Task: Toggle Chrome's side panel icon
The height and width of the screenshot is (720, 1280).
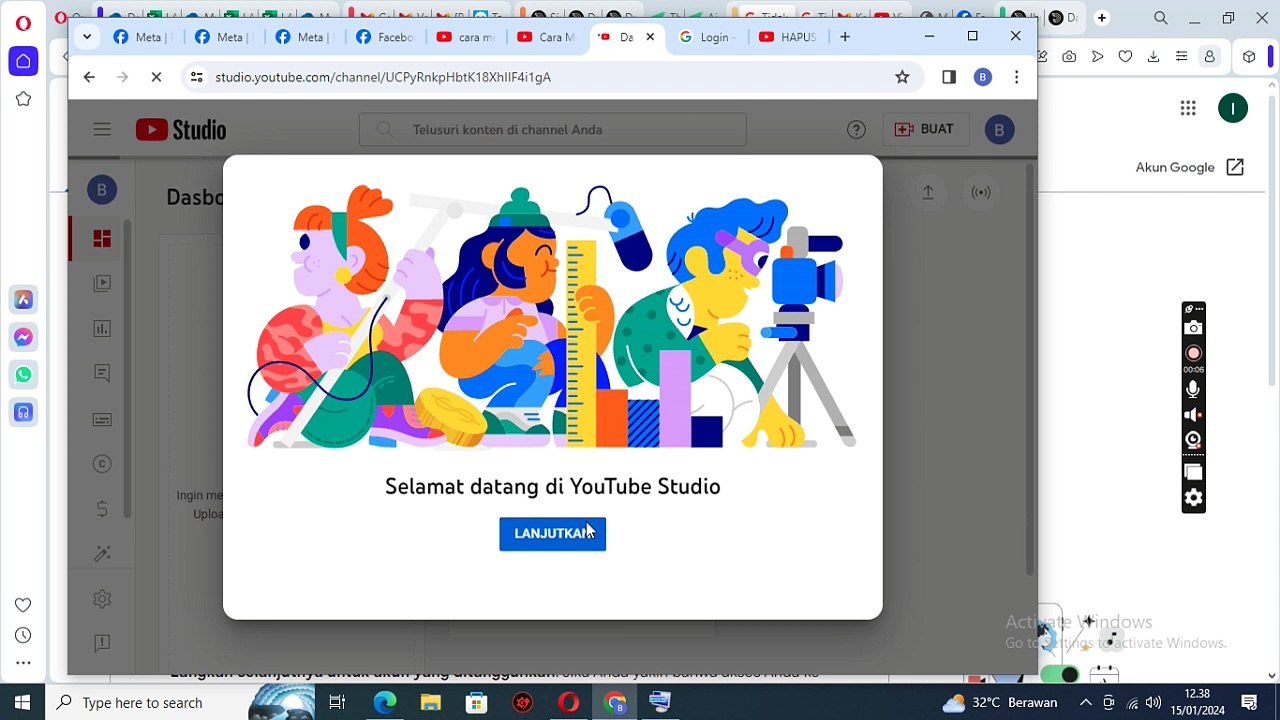Action: point(949,77)
